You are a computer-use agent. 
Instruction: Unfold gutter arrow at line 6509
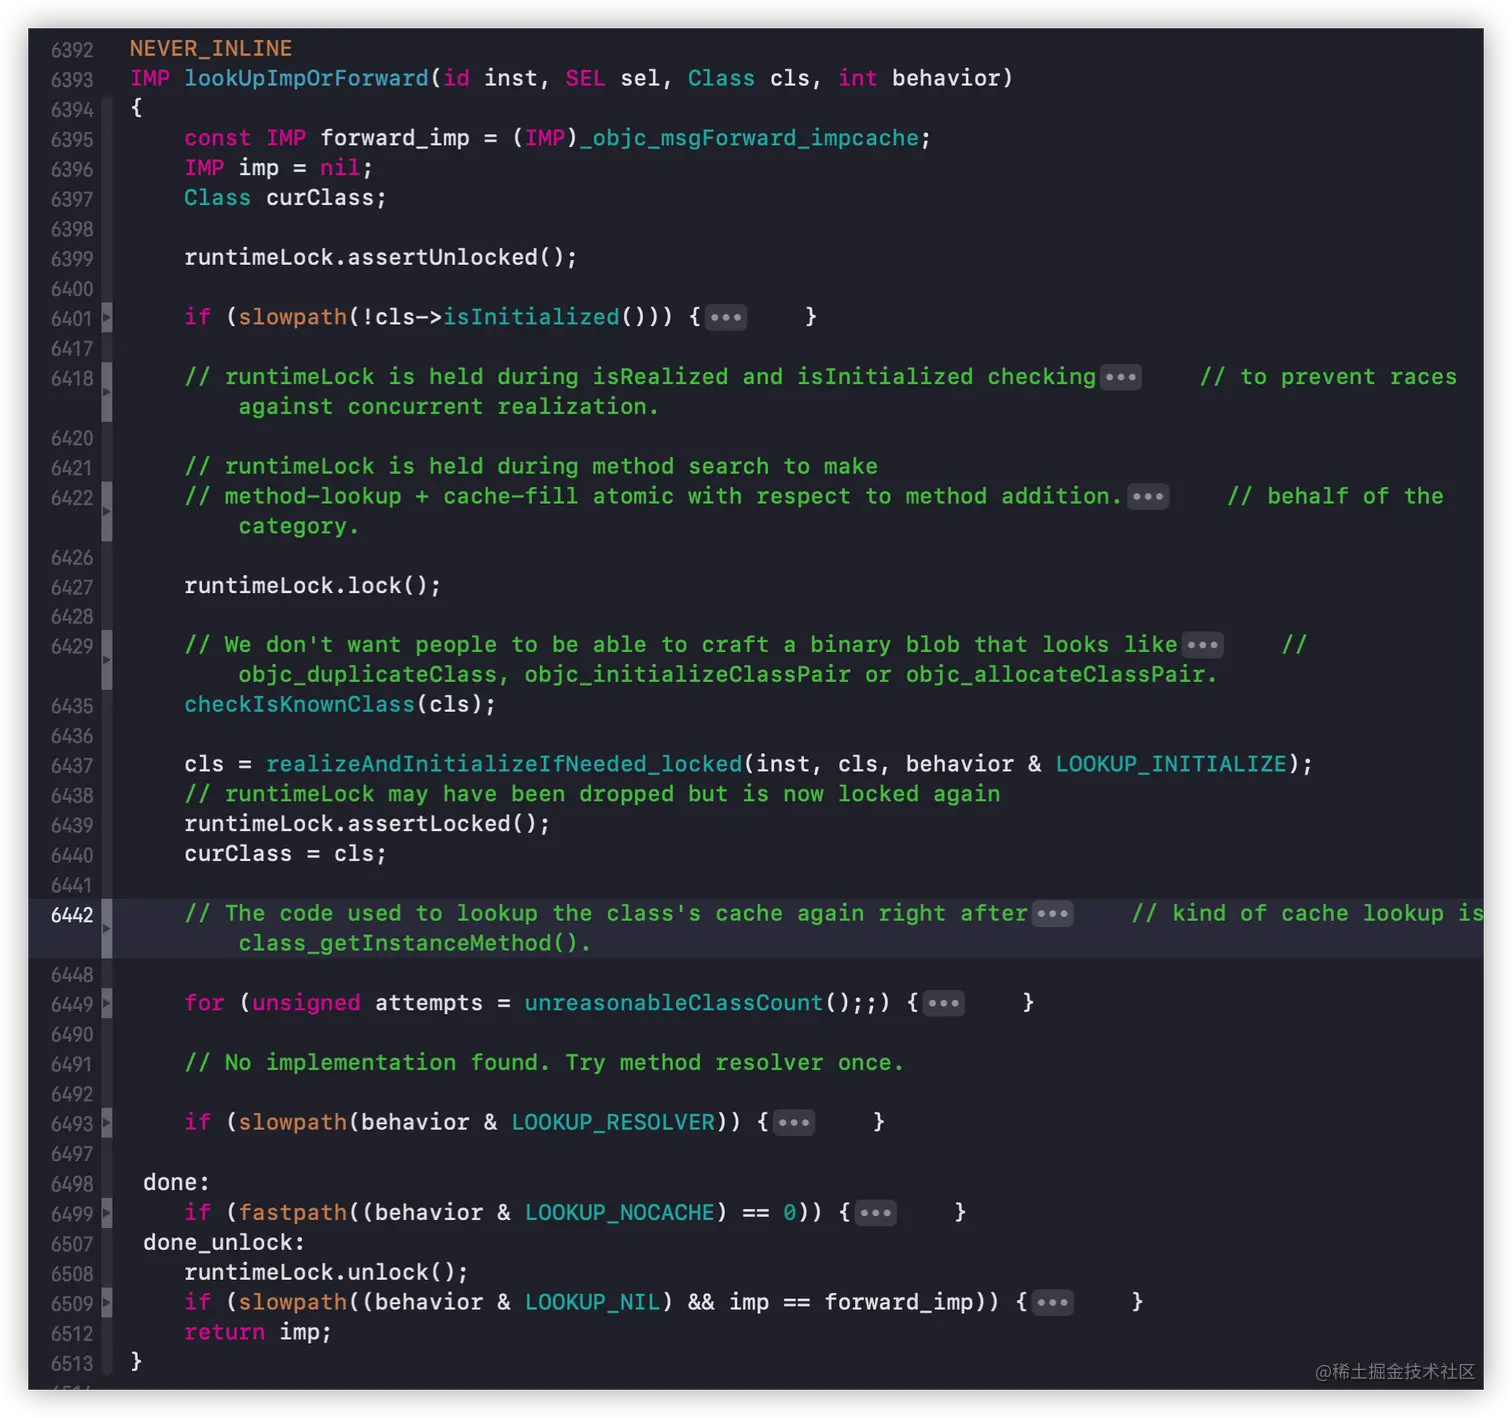(x=107, y=1303)
